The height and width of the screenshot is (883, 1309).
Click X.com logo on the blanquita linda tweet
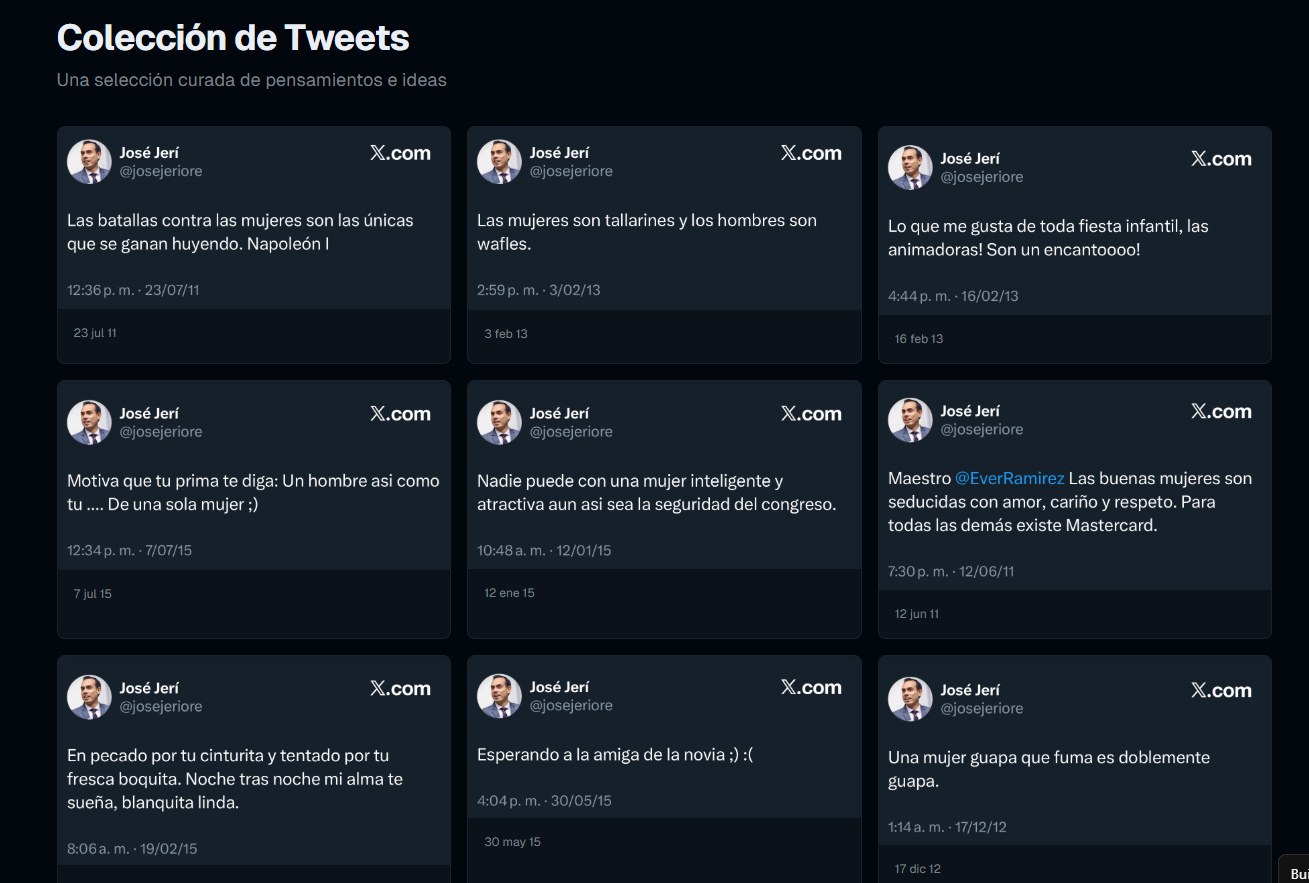point(400,689)
